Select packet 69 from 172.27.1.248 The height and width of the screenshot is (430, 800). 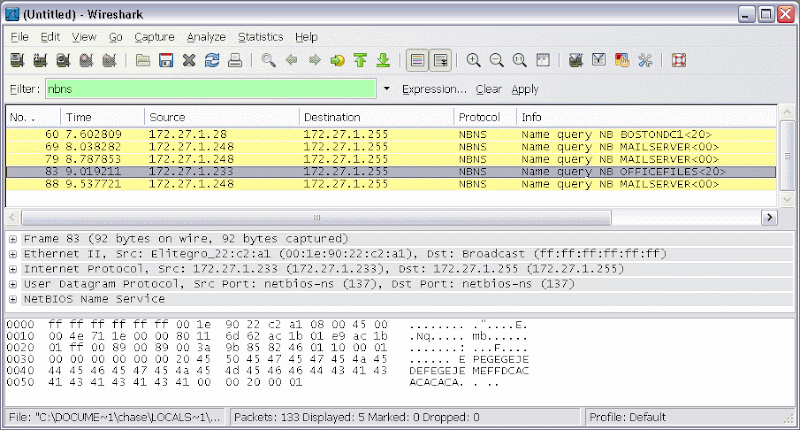pyautogui.click(x=391, y=147)
